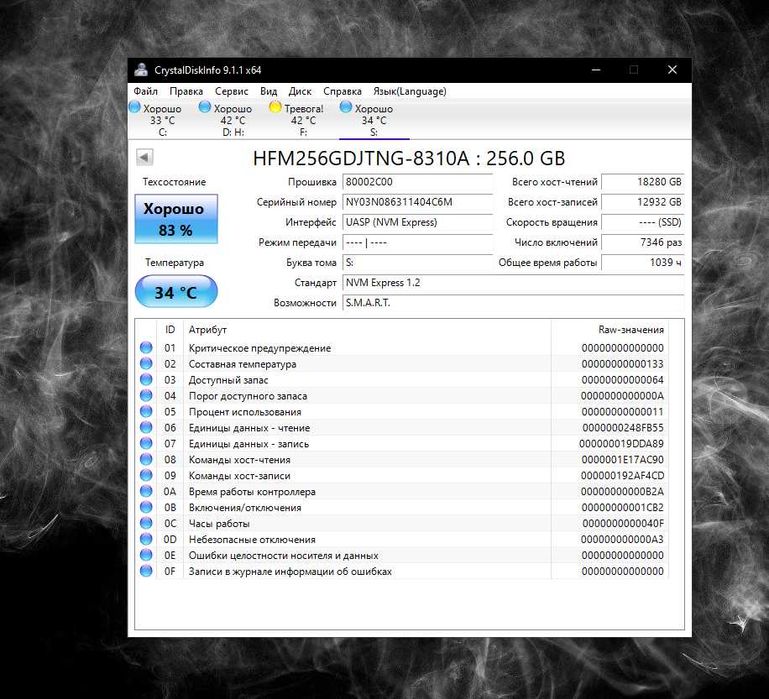The image size is (769, 699).
Task: Click status orb for attribute 09
Action: [x=146, y=475]
